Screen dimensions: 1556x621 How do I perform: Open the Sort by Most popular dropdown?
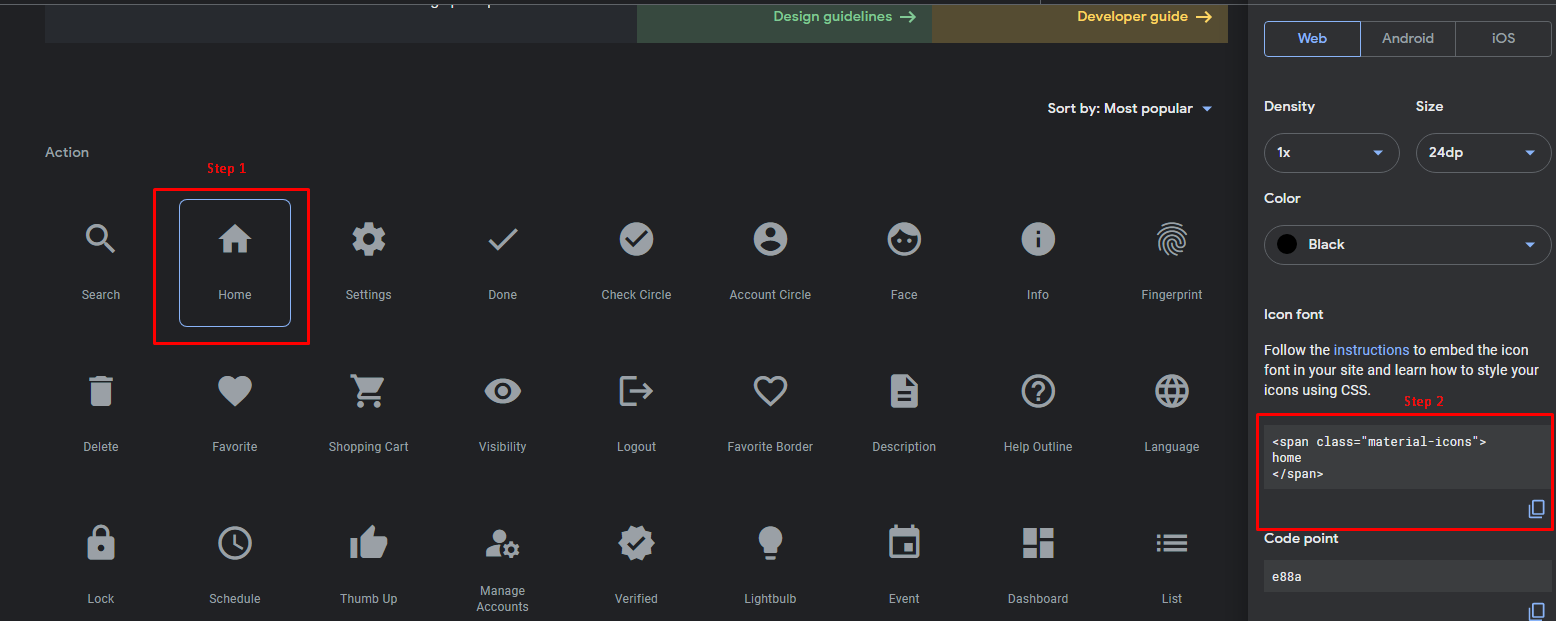(1130, 108)
